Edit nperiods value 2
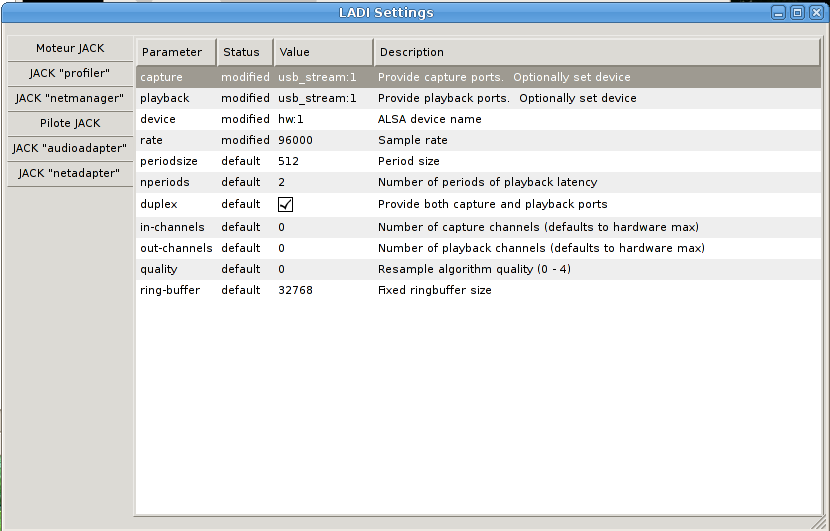Image resolution: width=830 pixels, height=531 pixels. (x=282, y=182)
